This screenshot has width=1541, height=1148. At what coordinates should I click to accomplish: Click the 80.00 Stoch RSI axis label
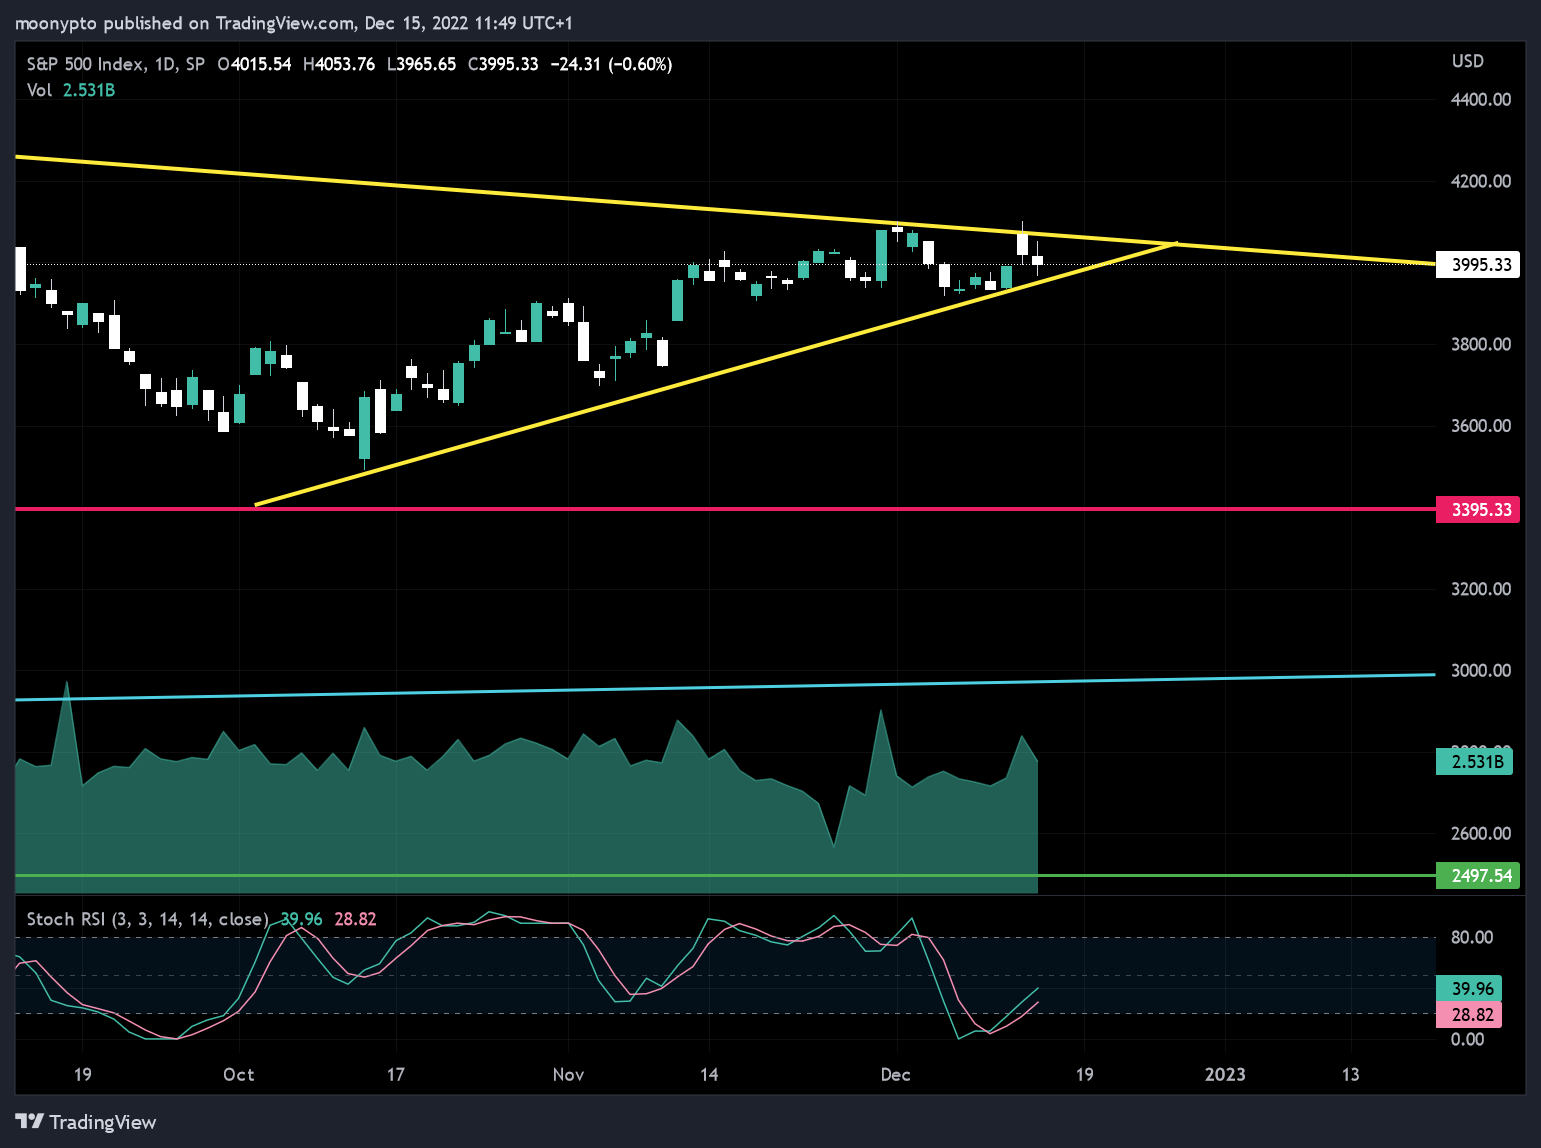(x=1472, y=938)
